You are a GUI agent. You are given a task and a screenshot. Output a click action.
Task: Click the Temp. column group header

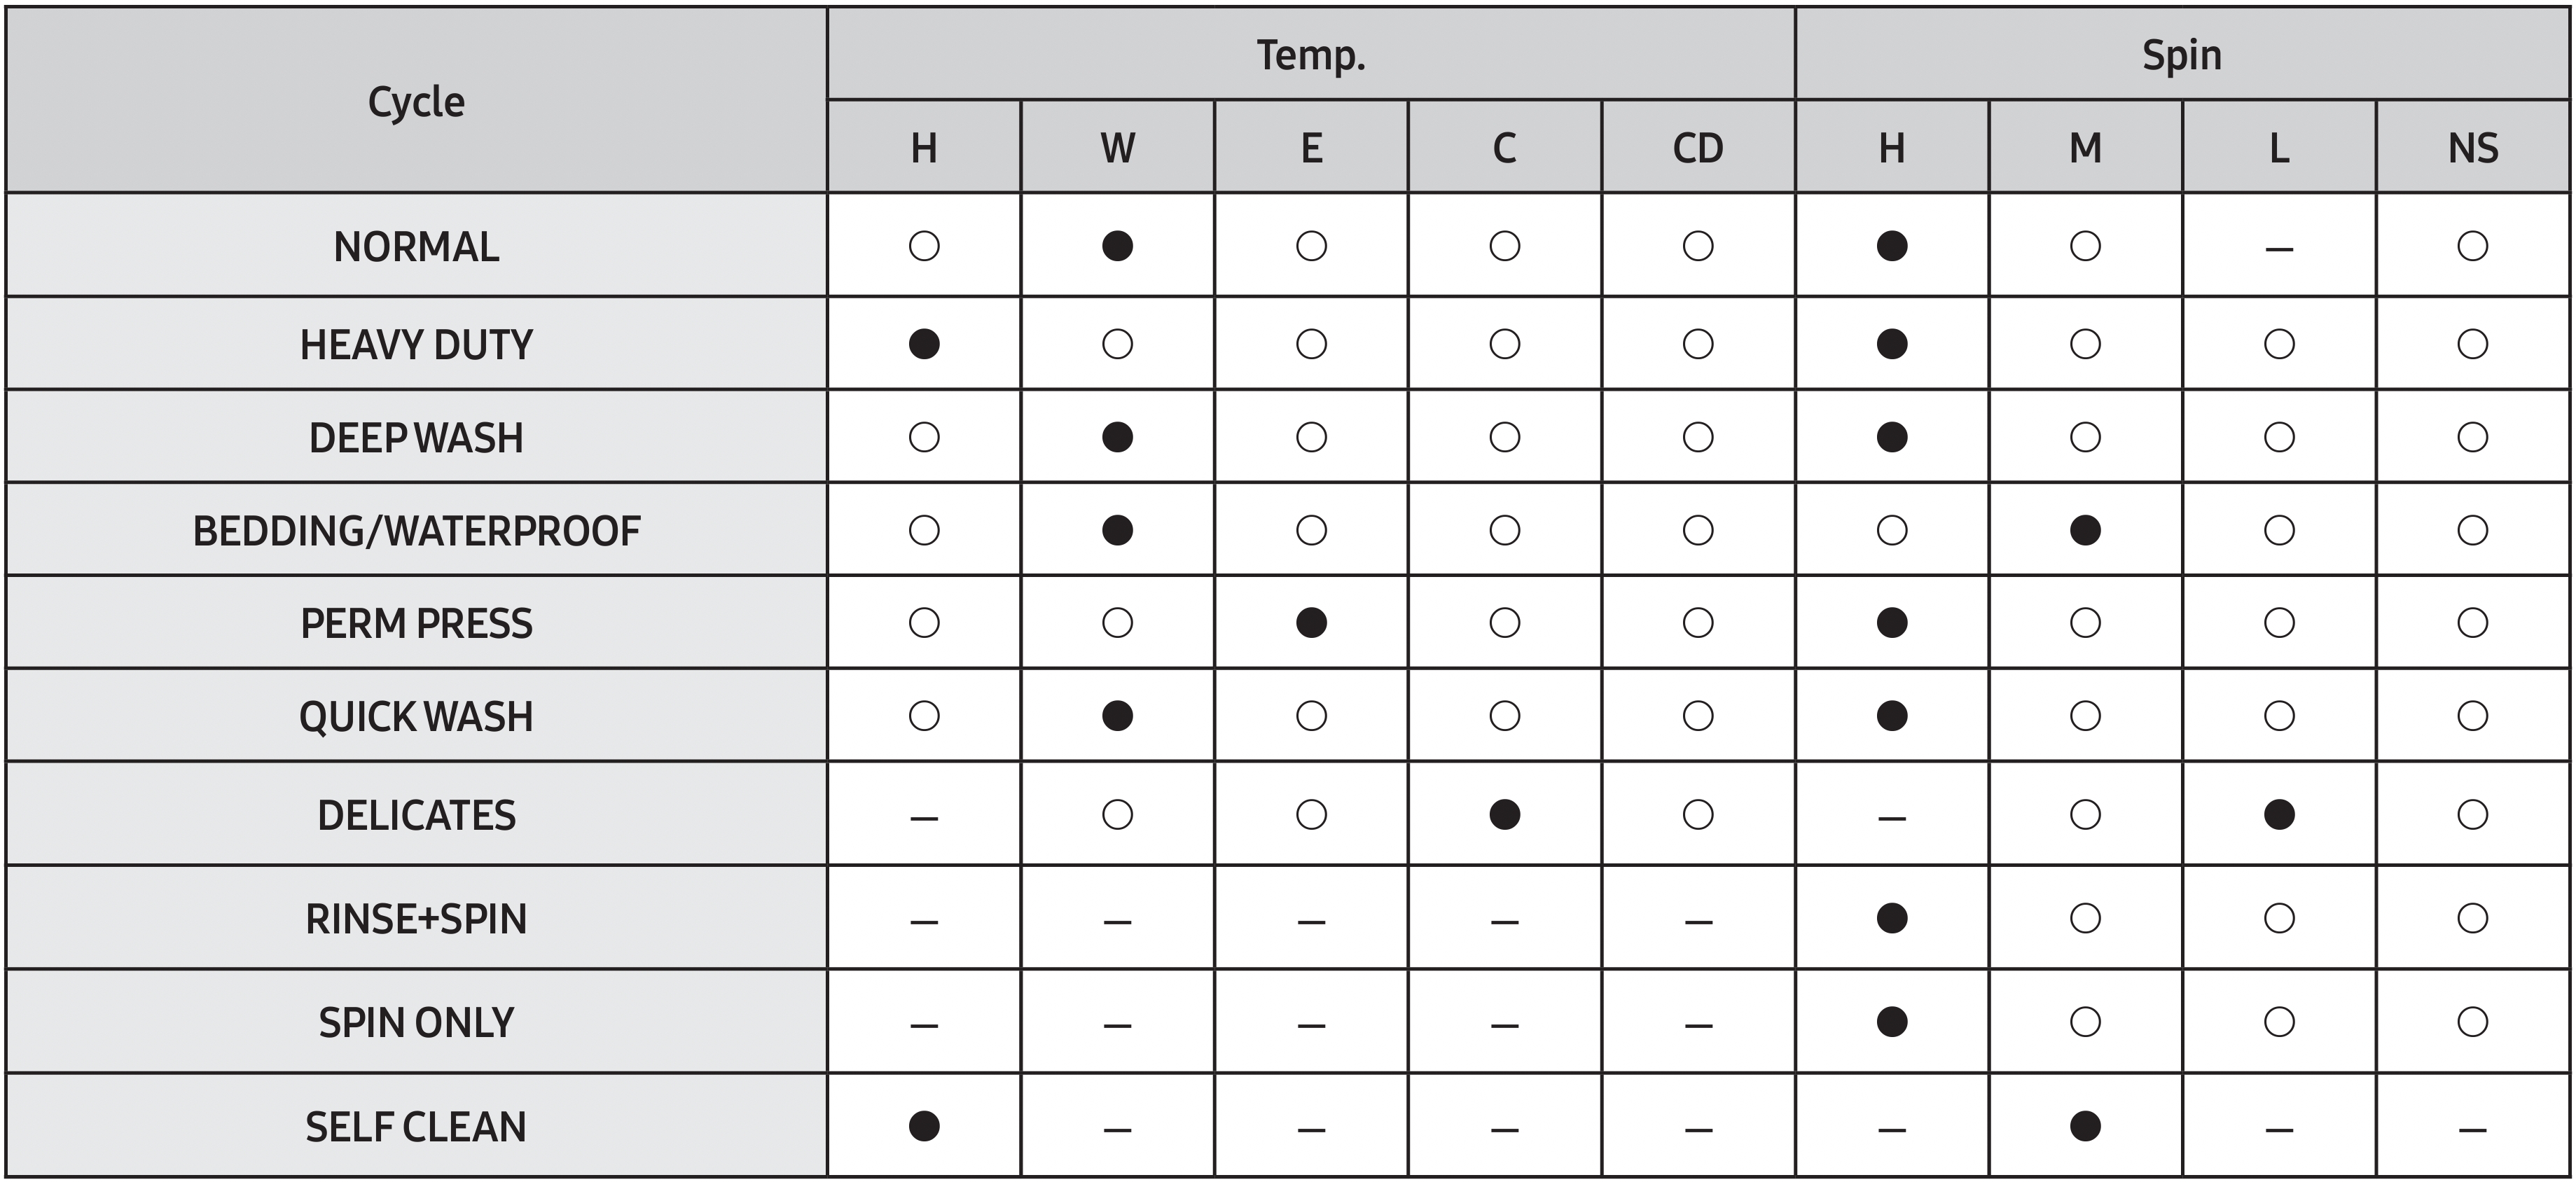coord(1310,55)
